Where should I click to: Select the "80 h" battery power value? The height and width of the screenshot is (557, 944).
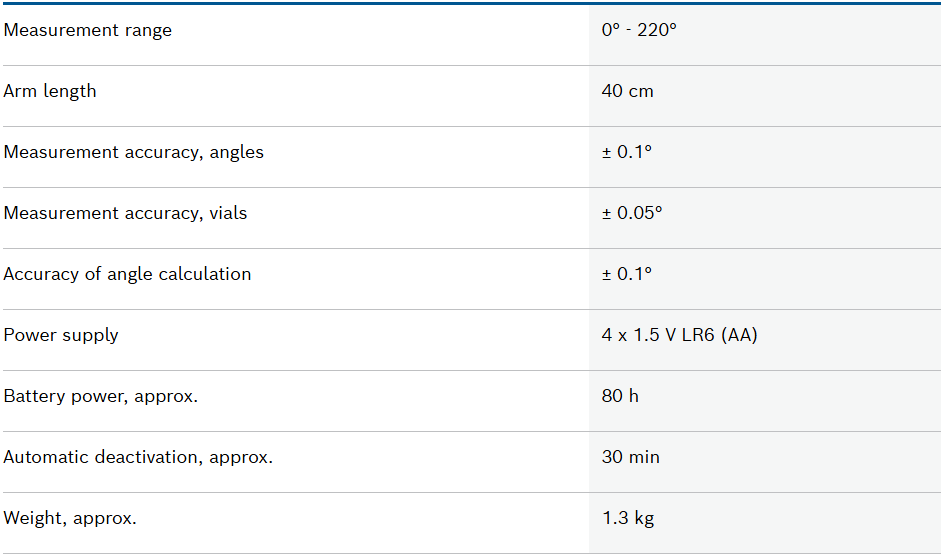tap(620, 396)
